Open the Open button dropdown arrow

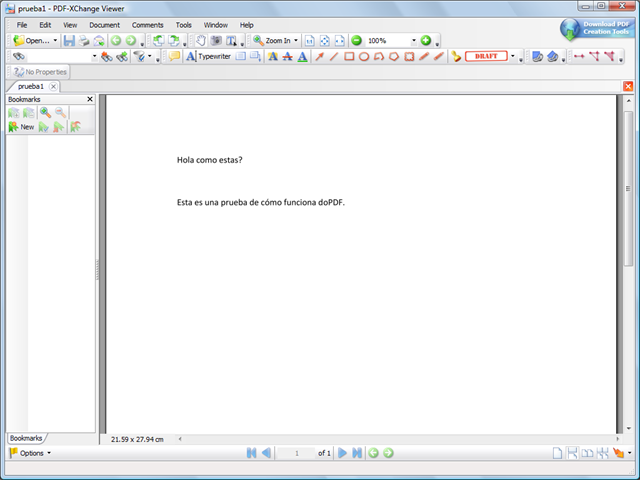[55, 40]
